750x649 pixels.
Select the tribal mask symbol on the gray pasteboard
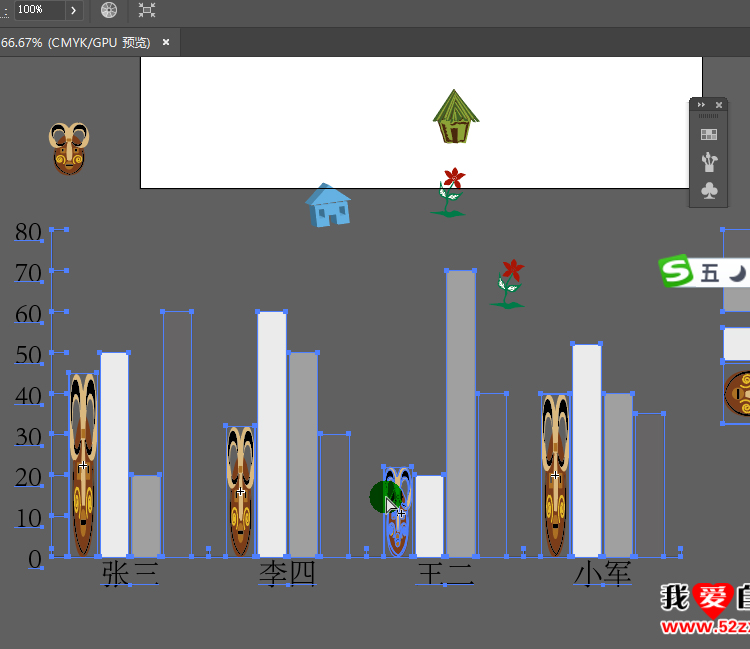coord(69,149)
